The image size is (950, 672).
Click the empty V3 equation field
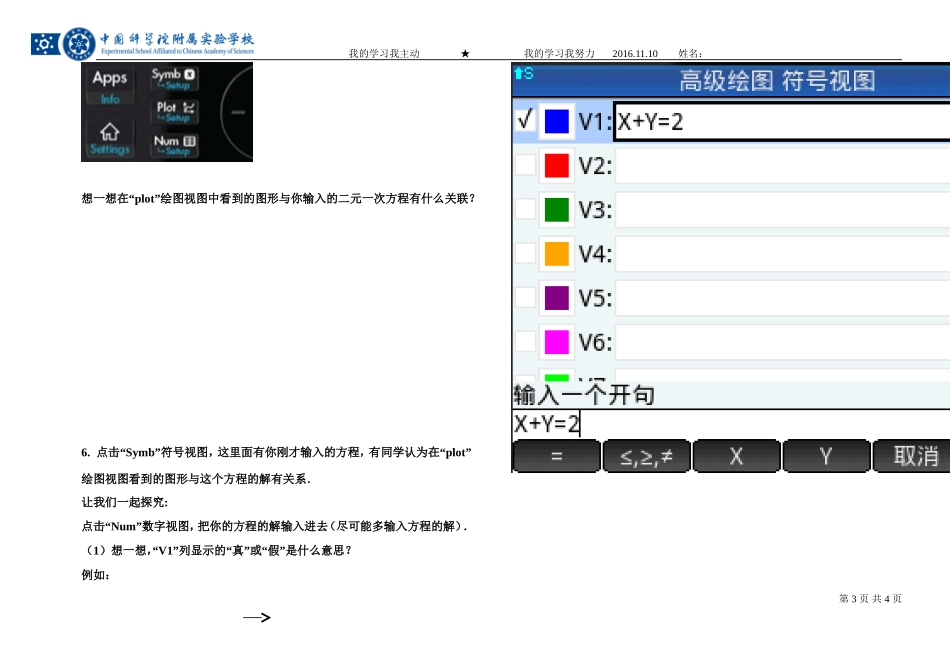pyautogui.click(x=782, y=210)
